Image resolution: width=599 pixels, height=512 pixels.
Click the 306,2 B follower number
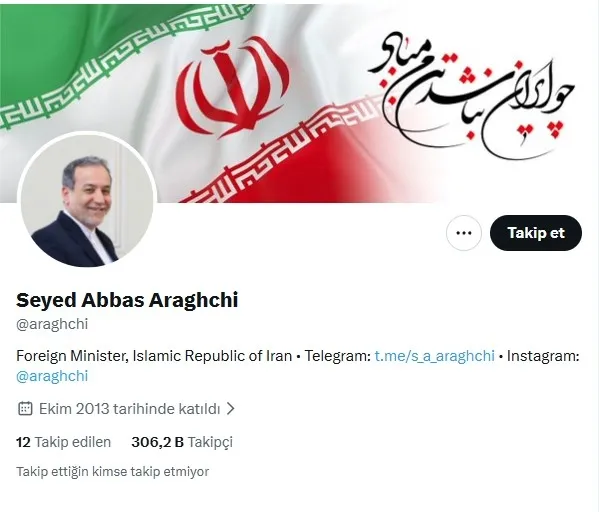(x=157, y=442)
